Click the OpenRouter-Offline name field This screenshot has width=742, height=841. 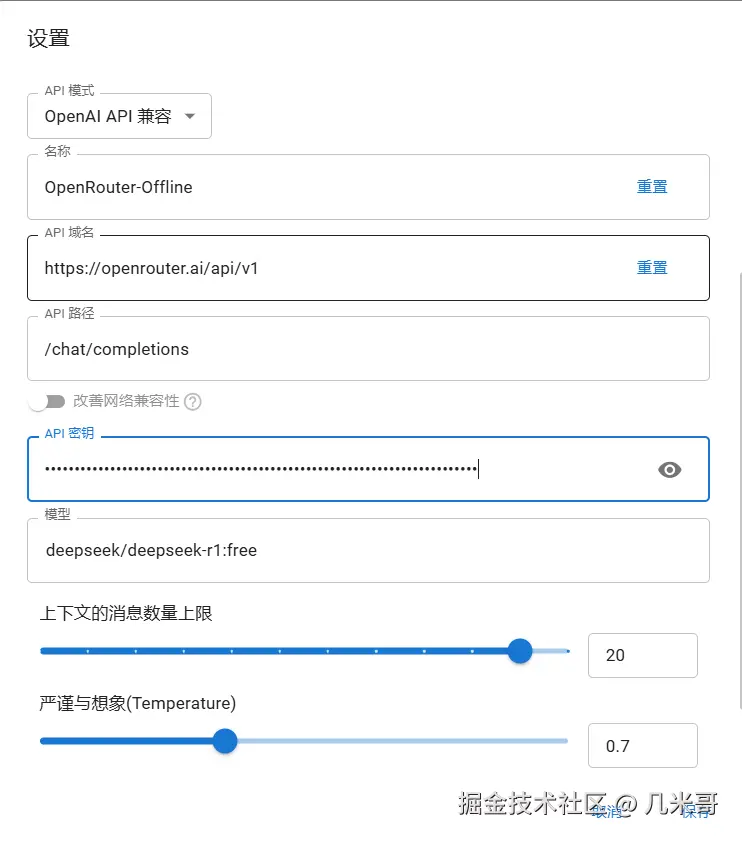point(300,187)
